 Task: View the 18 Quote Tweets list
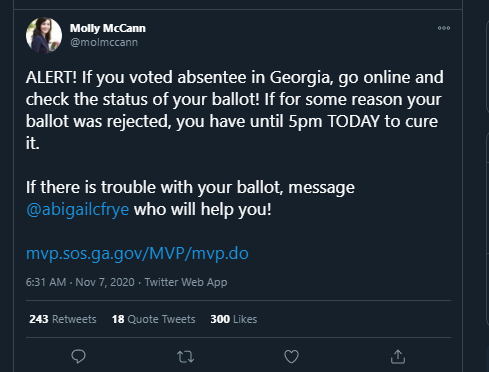pos(153,319)
